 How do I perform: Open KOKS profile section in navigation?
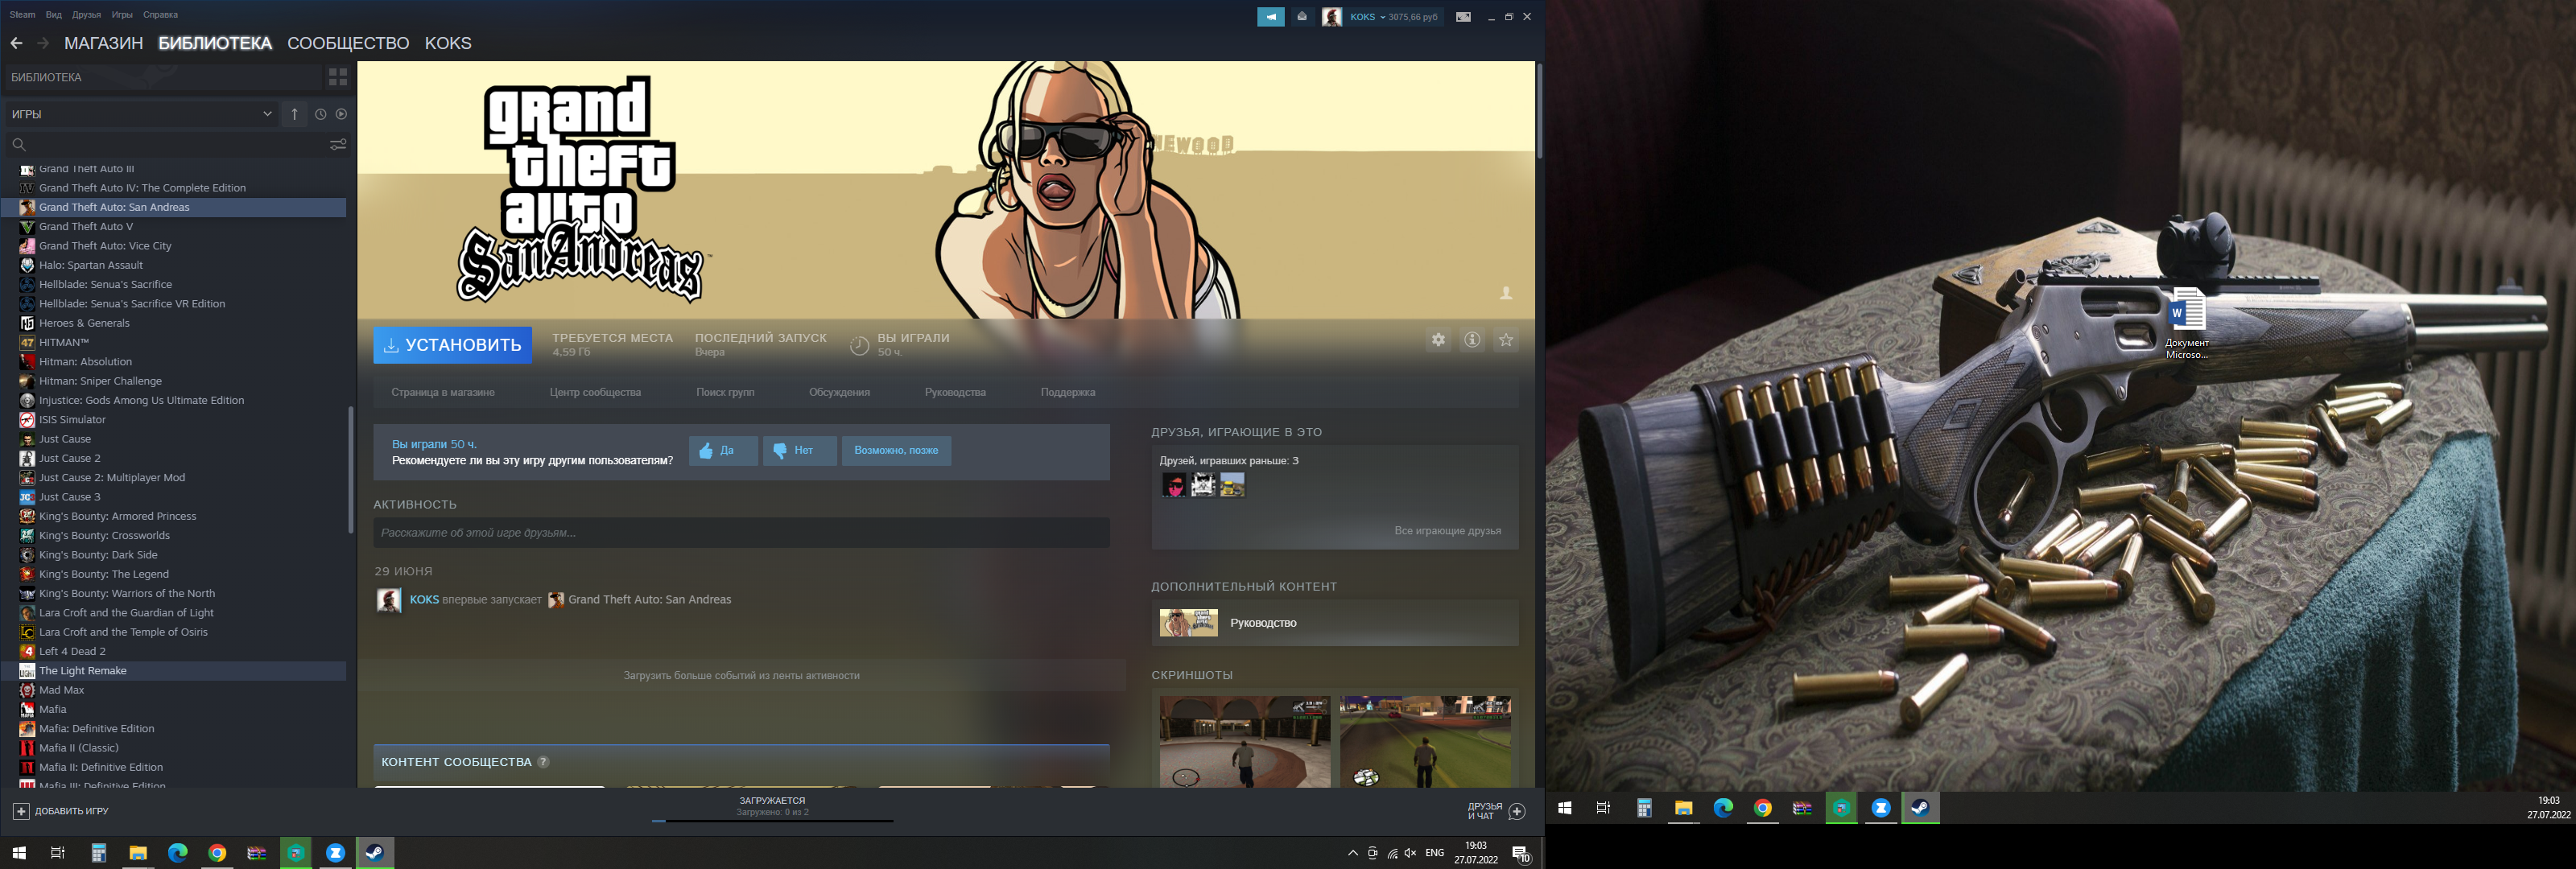[448, 43]
